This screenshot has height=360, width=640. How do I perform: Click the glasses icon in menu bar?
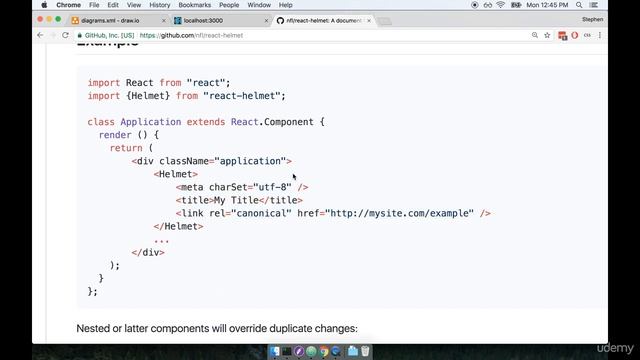(488, 5)
